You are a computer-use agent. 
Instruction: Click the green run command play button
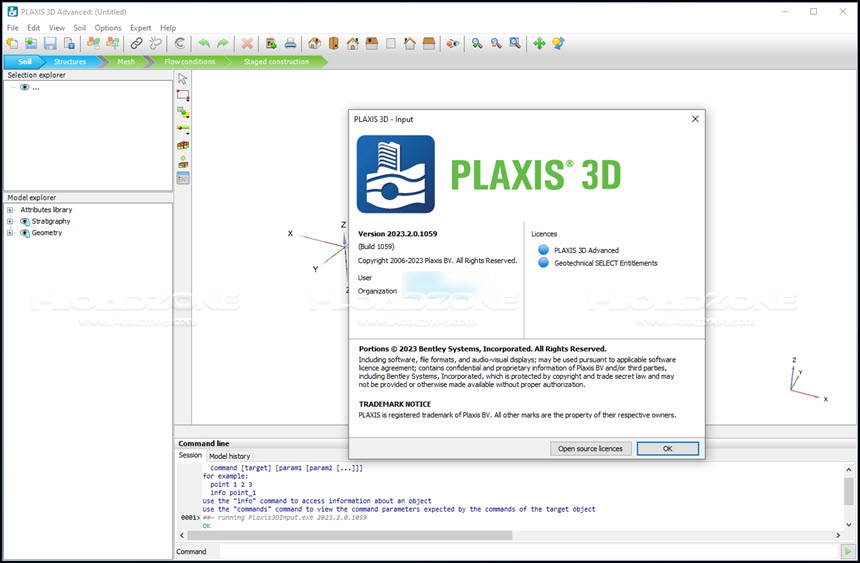click(x=847, y=551)
